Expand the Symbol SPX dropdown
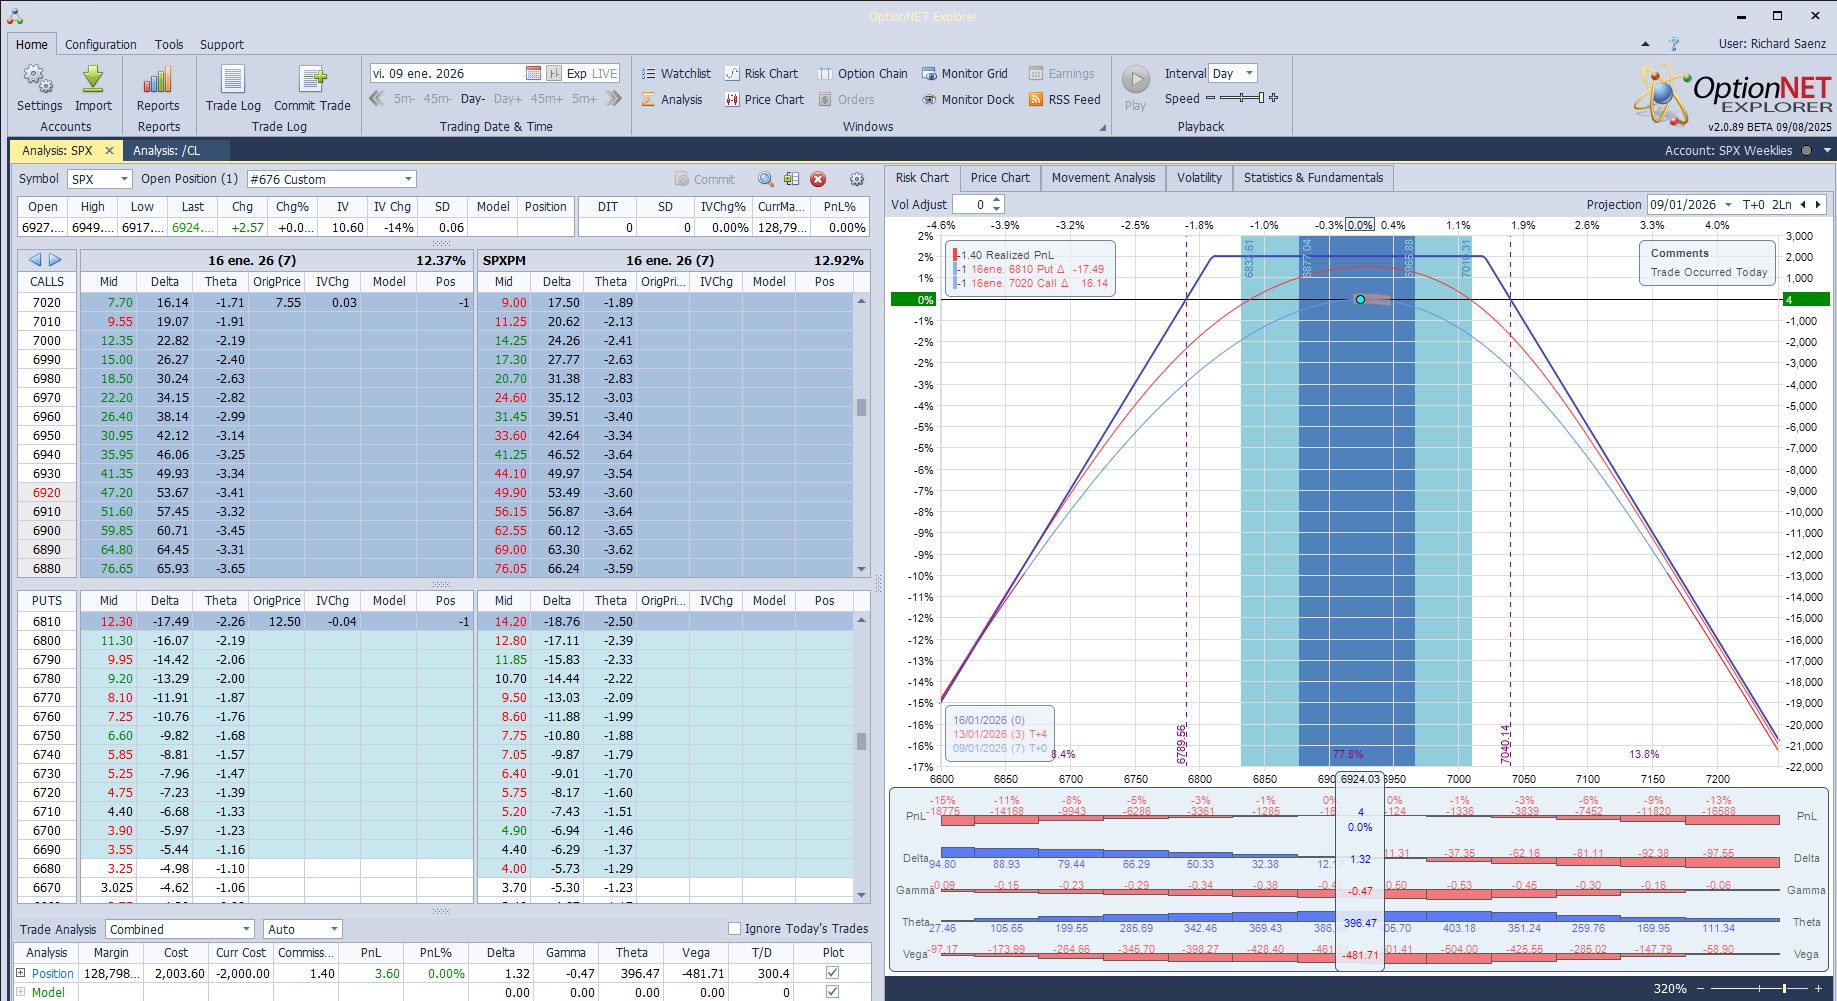Image resolution: width=1837 pixels, height=1001 pixels. click(124, 179)
